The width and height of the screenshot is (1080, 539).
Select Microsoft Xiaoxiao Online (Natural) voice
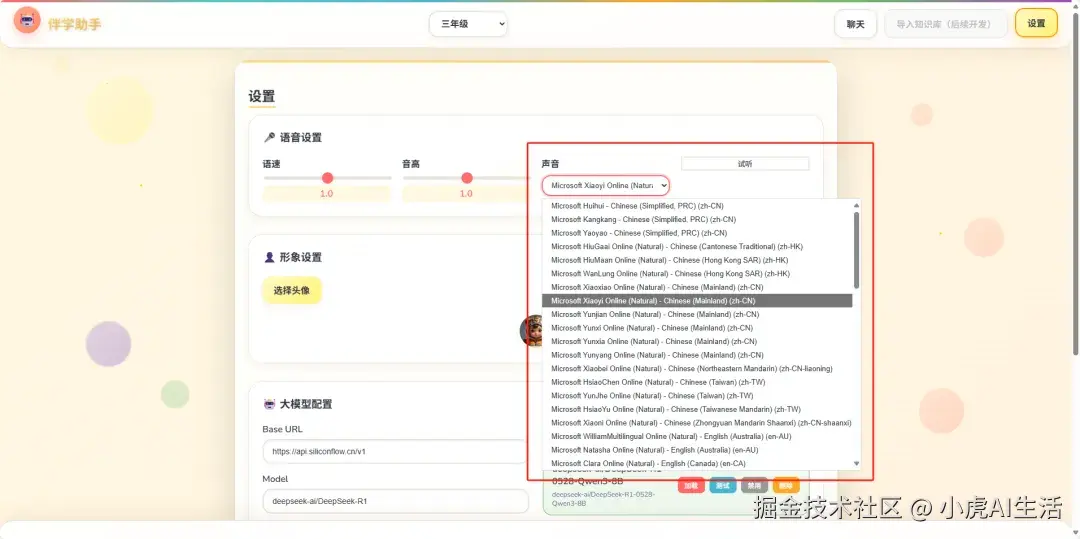[697, 287]
